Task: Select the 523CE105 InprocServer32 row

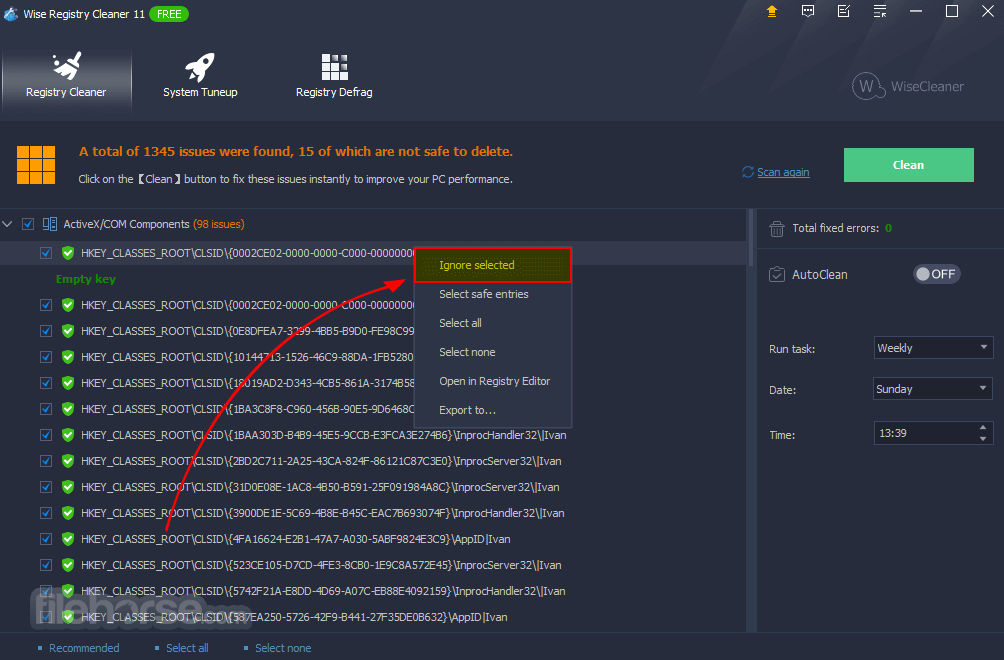Action: 375,565
